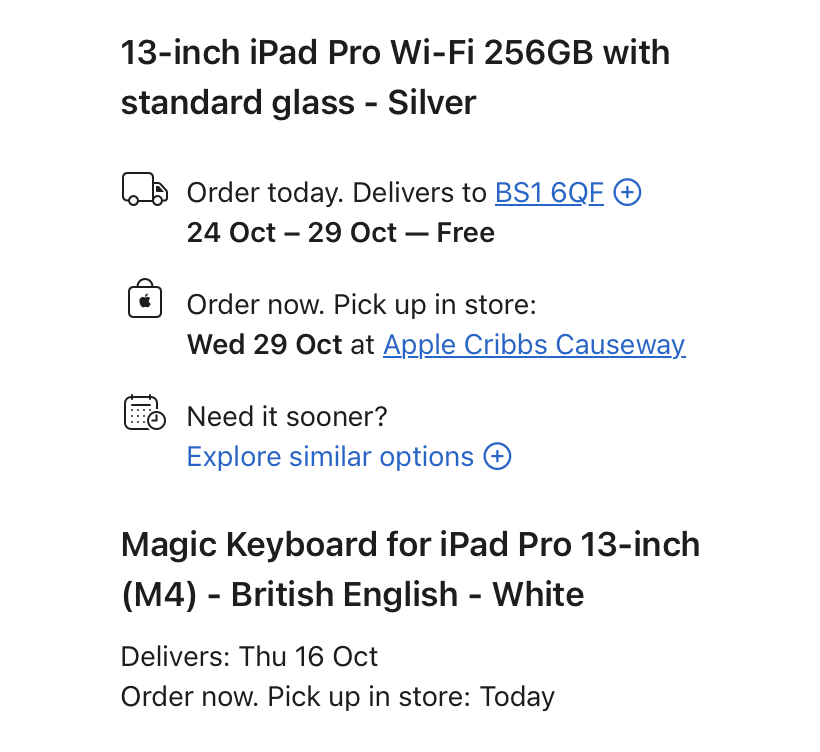Click the delivery truck icon
The image size is (820, 752).
pos(144,189)
